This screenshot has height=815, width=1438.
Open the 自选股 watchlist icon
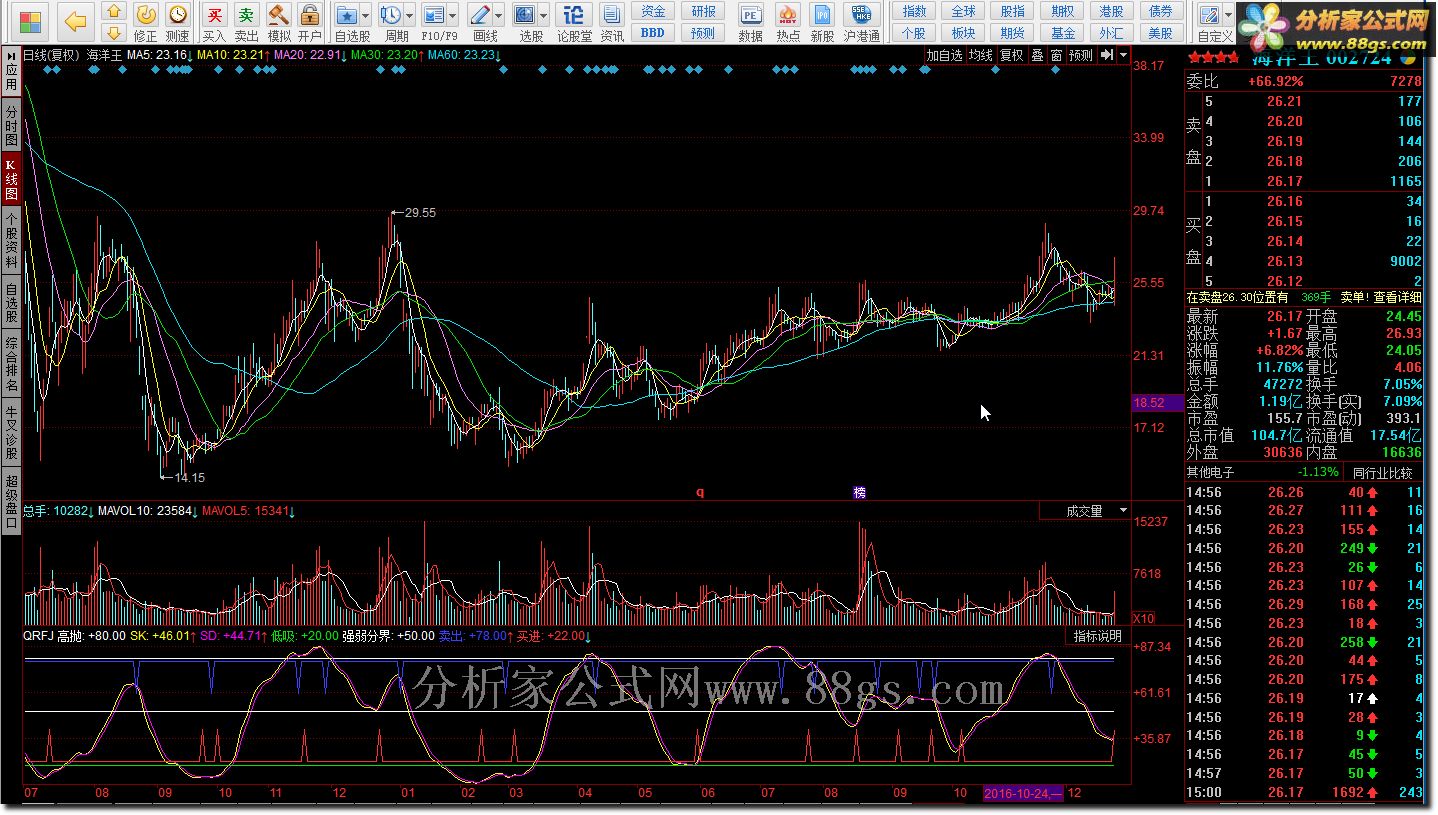[x=346, y=16]
